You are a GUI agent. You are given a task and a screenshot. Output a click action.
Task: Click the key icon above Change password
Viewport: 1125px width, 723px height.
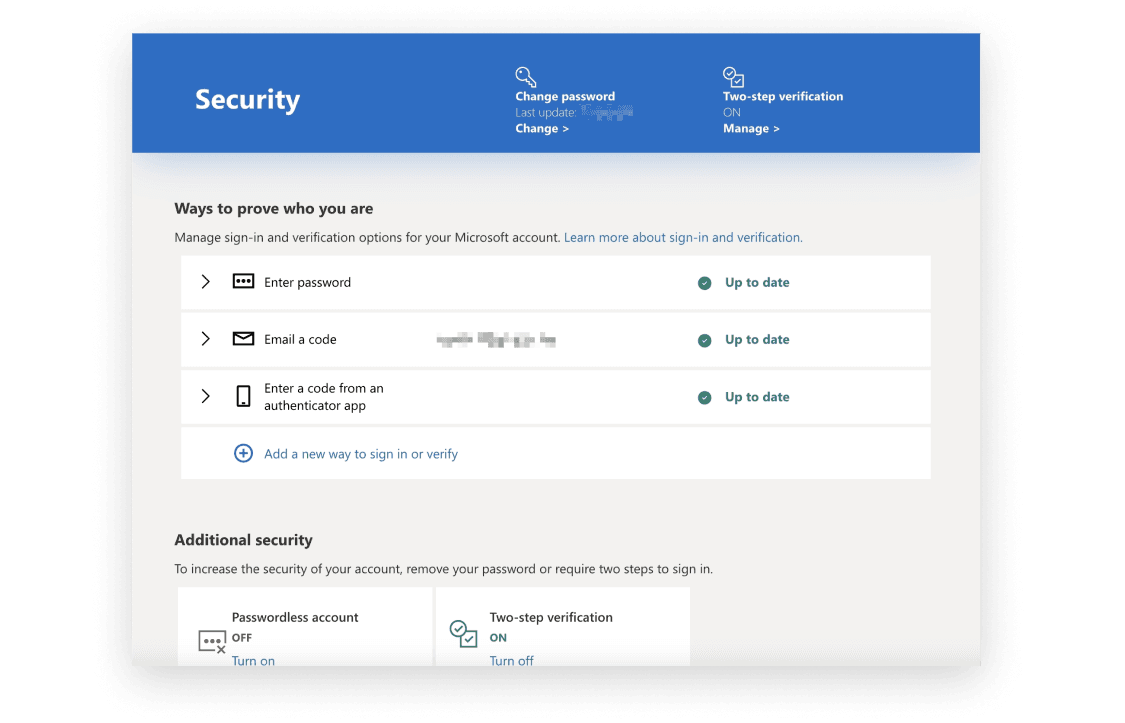526,77
